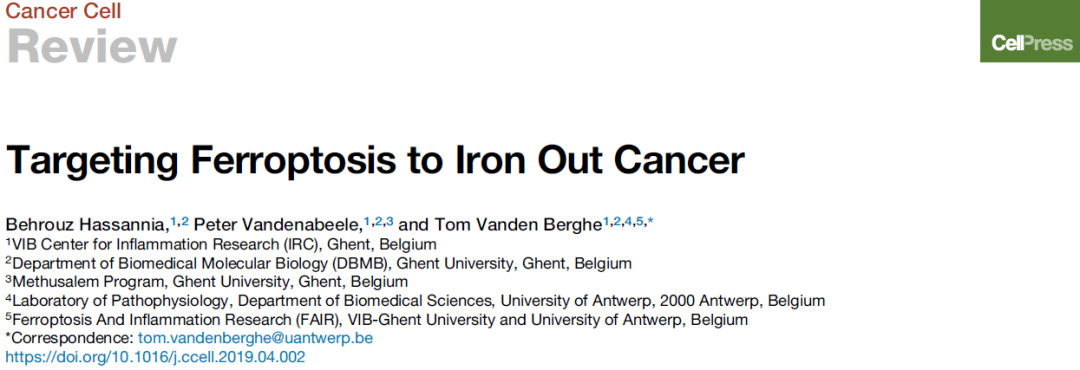
Task: Open affiliation superscript 5 after Vanden Berghe
Action: (x=639, y=221)
